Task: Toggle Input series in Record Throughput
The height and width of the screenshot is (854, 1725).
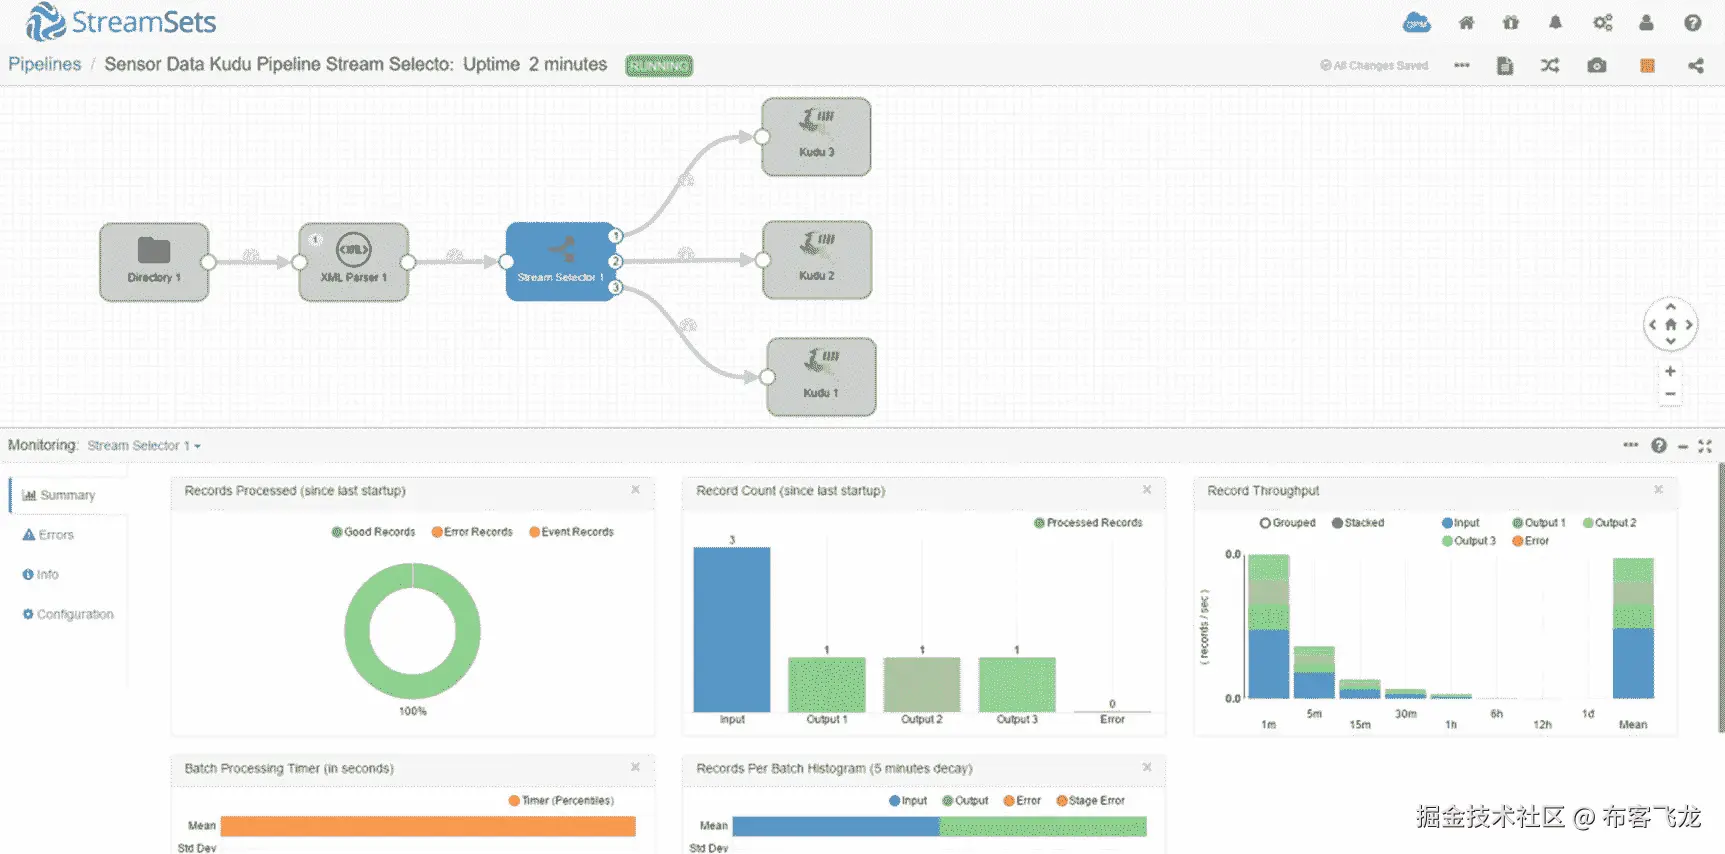Action: tap(1461, 523)
